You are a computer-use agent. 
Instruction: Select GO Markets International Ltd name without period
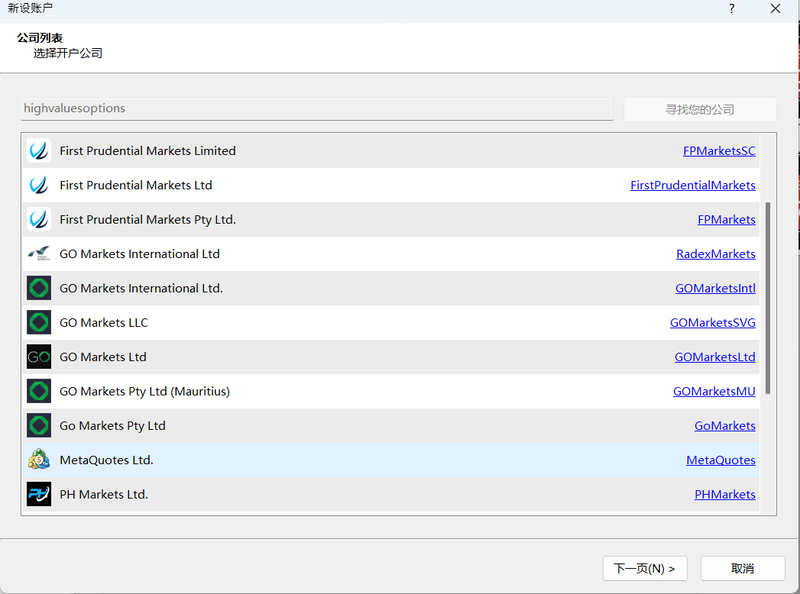[139, 254]
